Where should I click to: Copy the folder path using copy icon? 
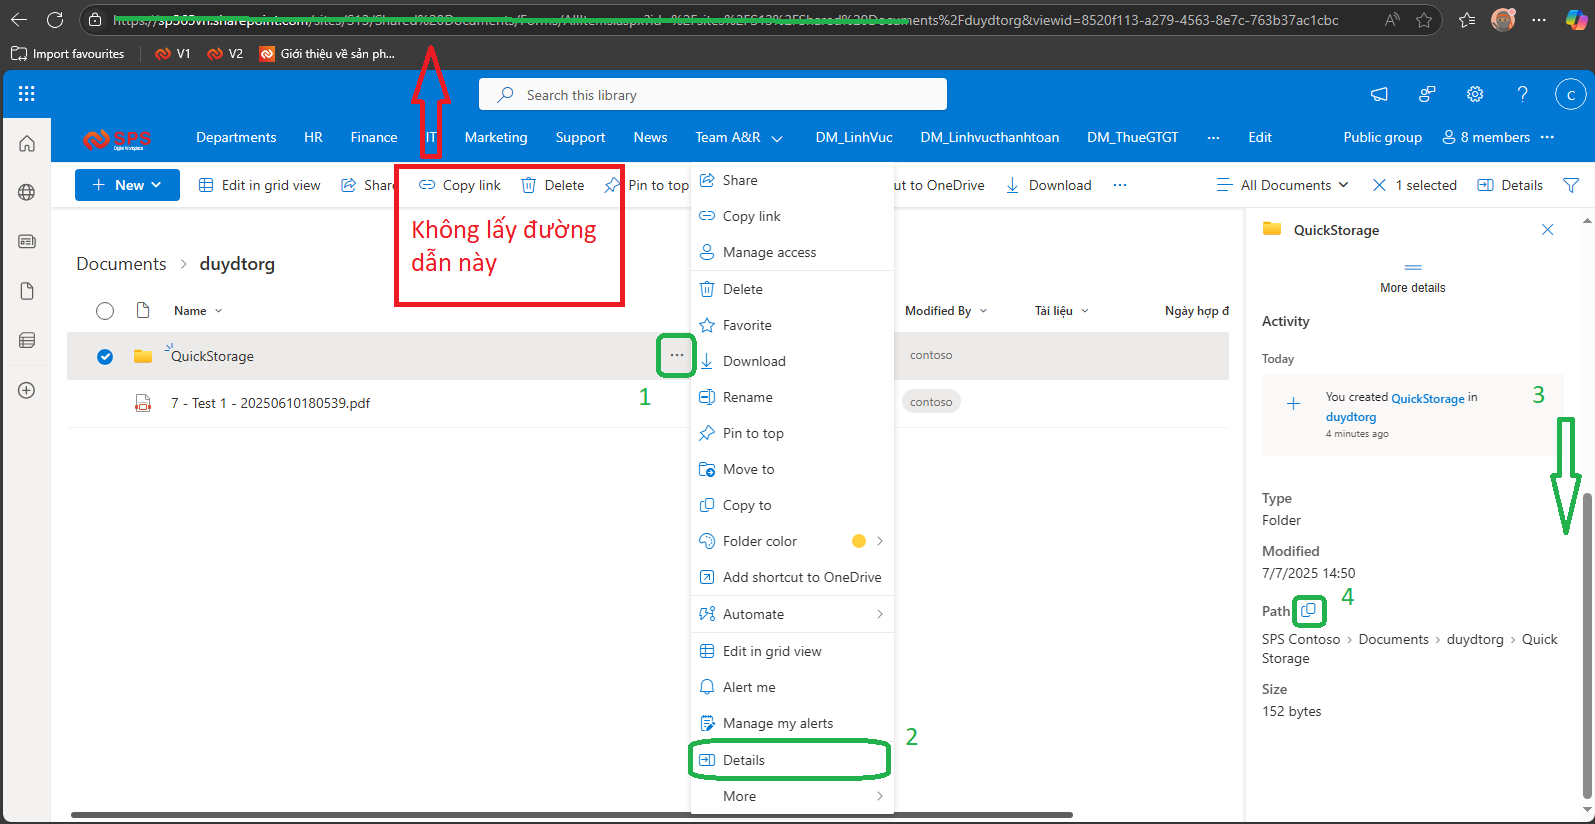point(1308,610)
